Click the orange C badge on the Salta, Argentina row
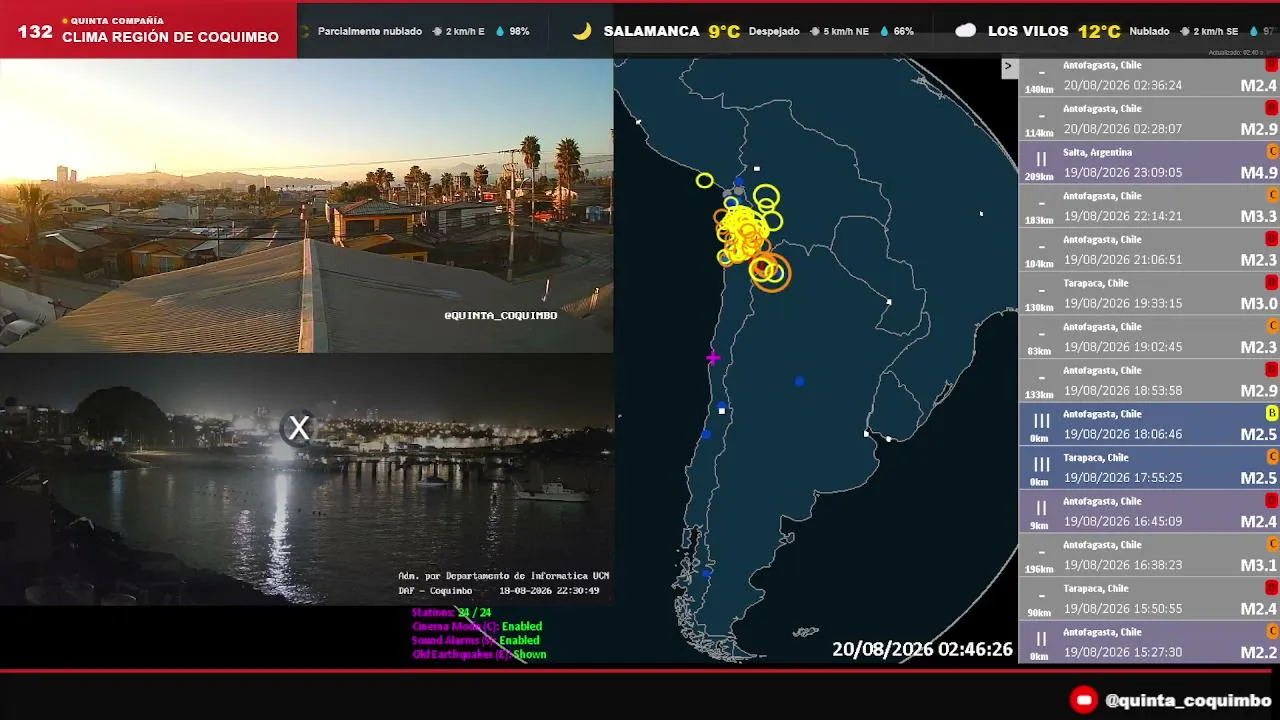Screen dimensions: 1280x720 pos(1272,152)
